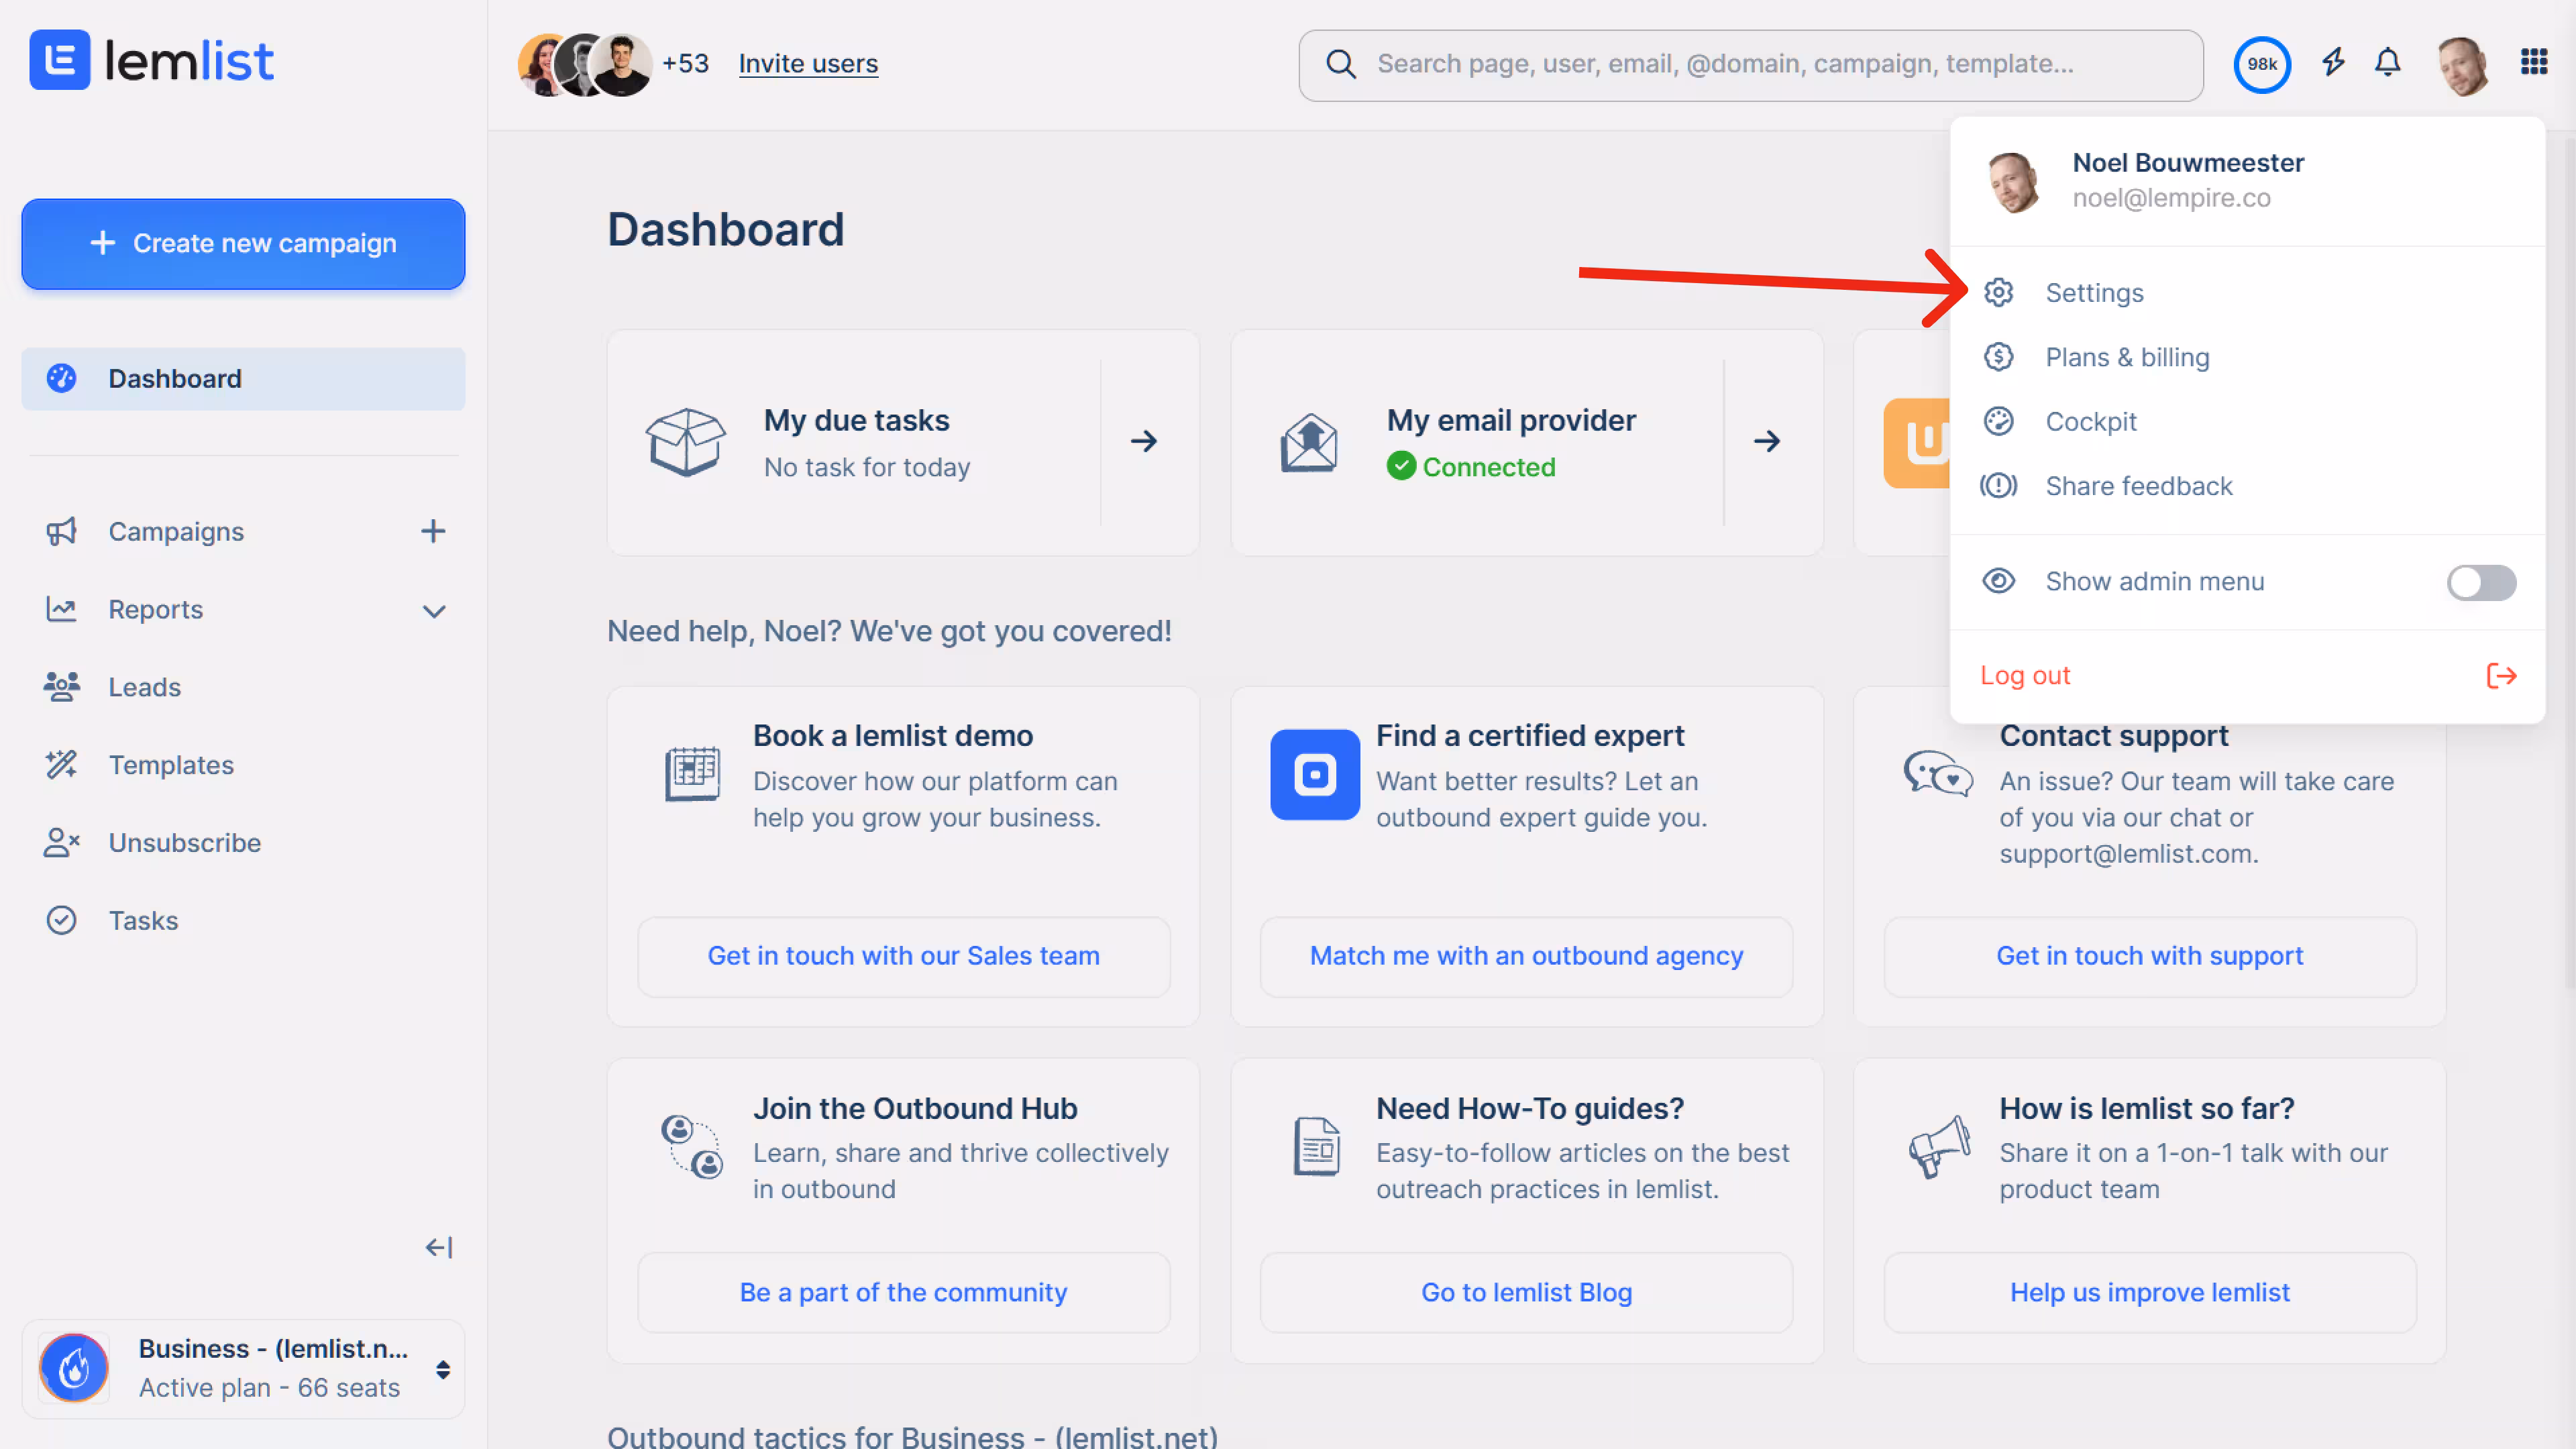Click the Invite users link
2576x1449 pixels.
(x=808, y=64)
